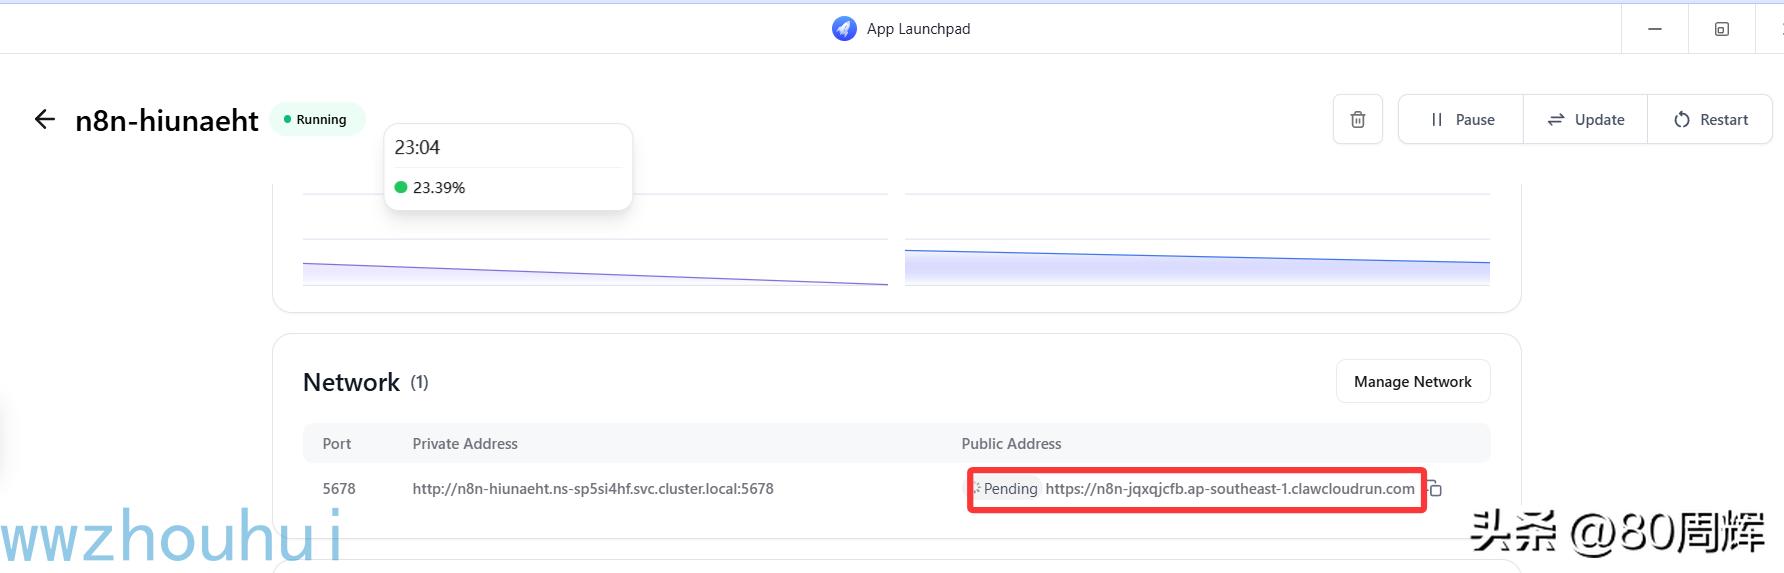Screen dimensions: 1784x573
Task: Click the private cluster.local address
Action: (592, 489)
